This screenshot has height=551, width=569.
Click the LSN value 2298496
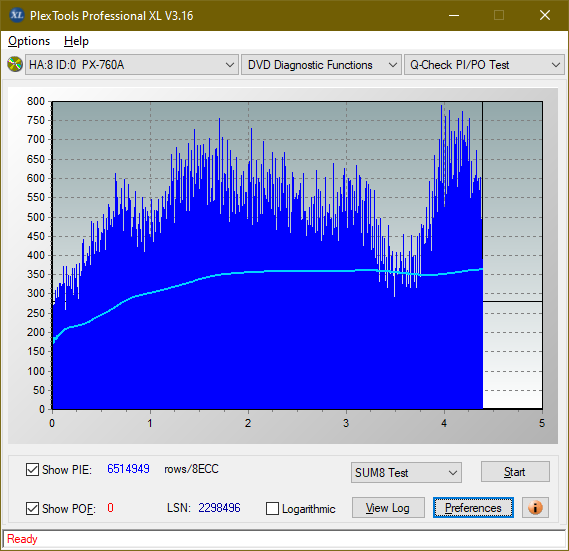[219, 508]
